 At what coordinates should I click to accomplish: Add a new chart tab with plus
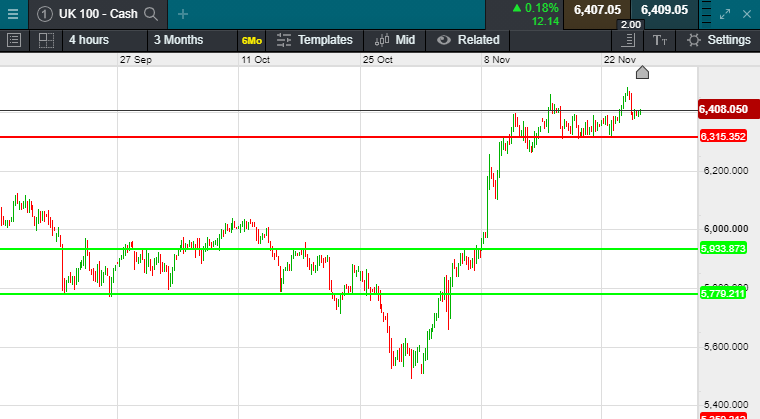[x=183, y=14]
